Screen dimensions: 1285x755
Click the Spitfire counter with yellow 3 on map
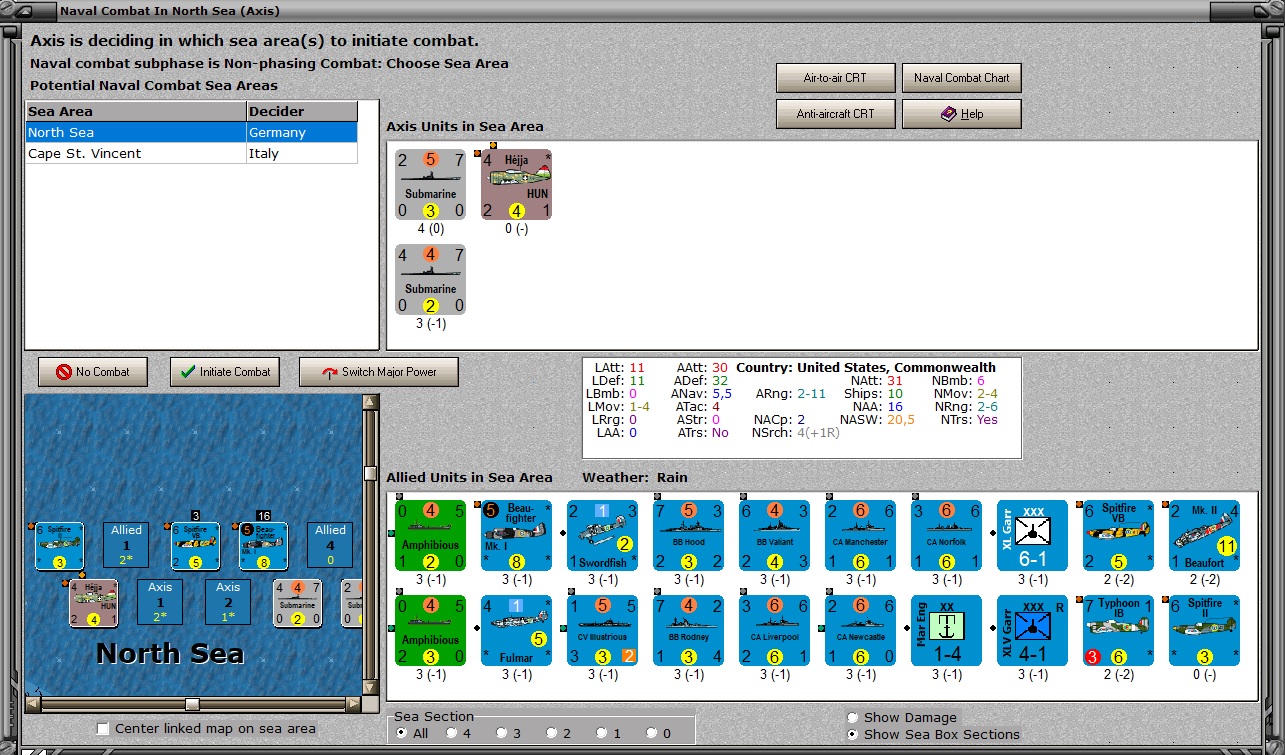click(x=59, y=546)
